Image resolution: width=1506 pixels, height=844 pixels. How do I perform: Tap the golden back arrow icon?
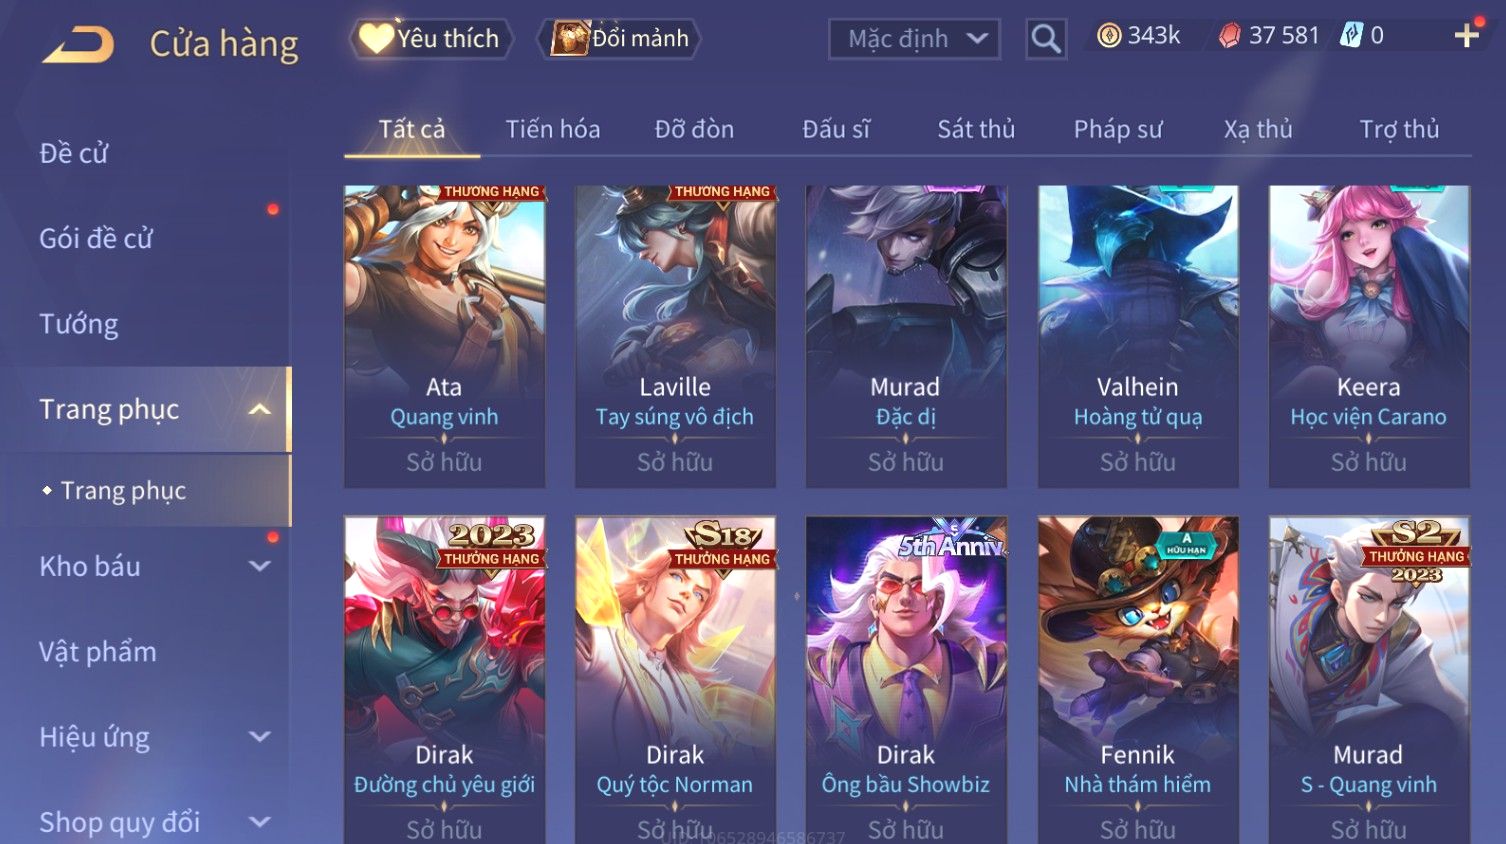[x=78, y=45]
